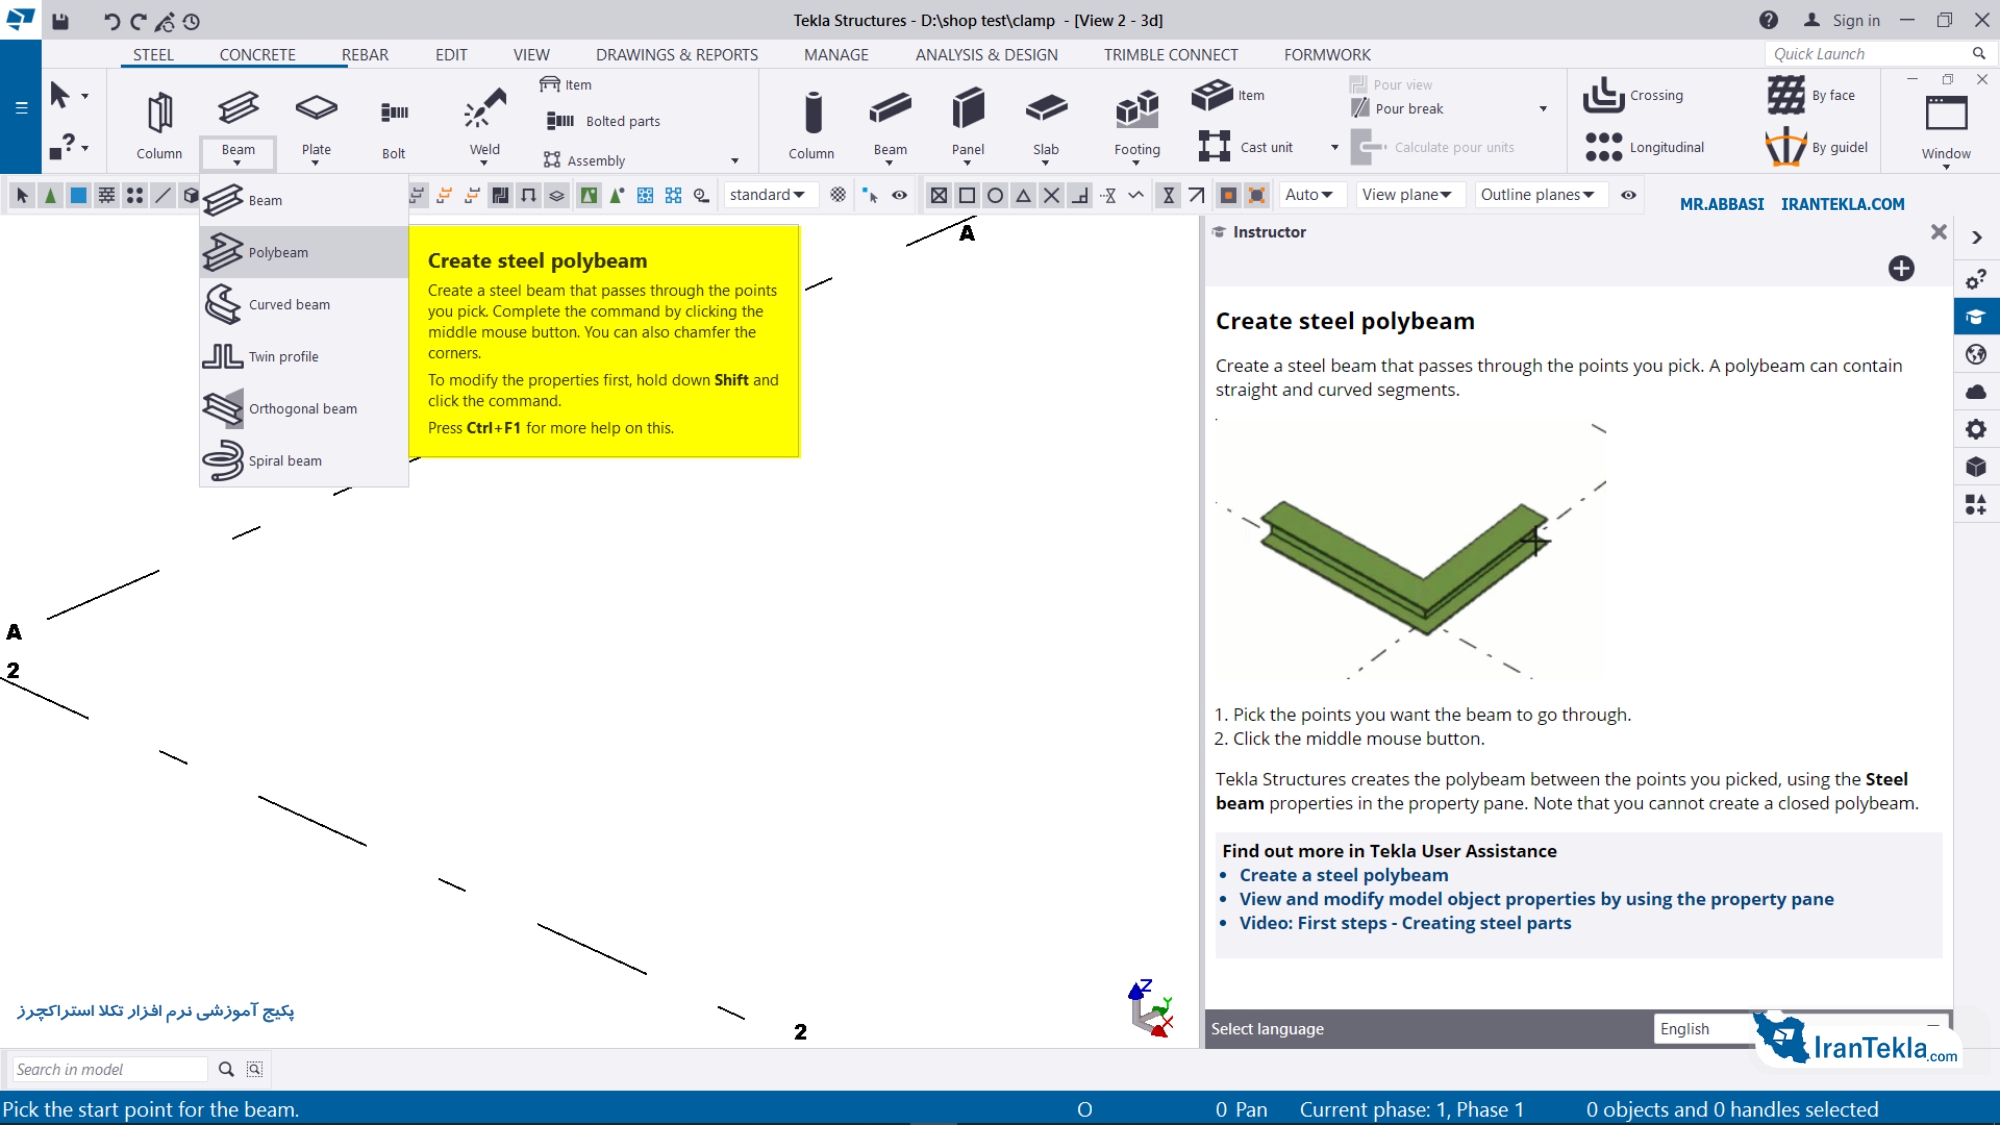
Task: Click the Redo arrow icon
Action: coord(138,21)
